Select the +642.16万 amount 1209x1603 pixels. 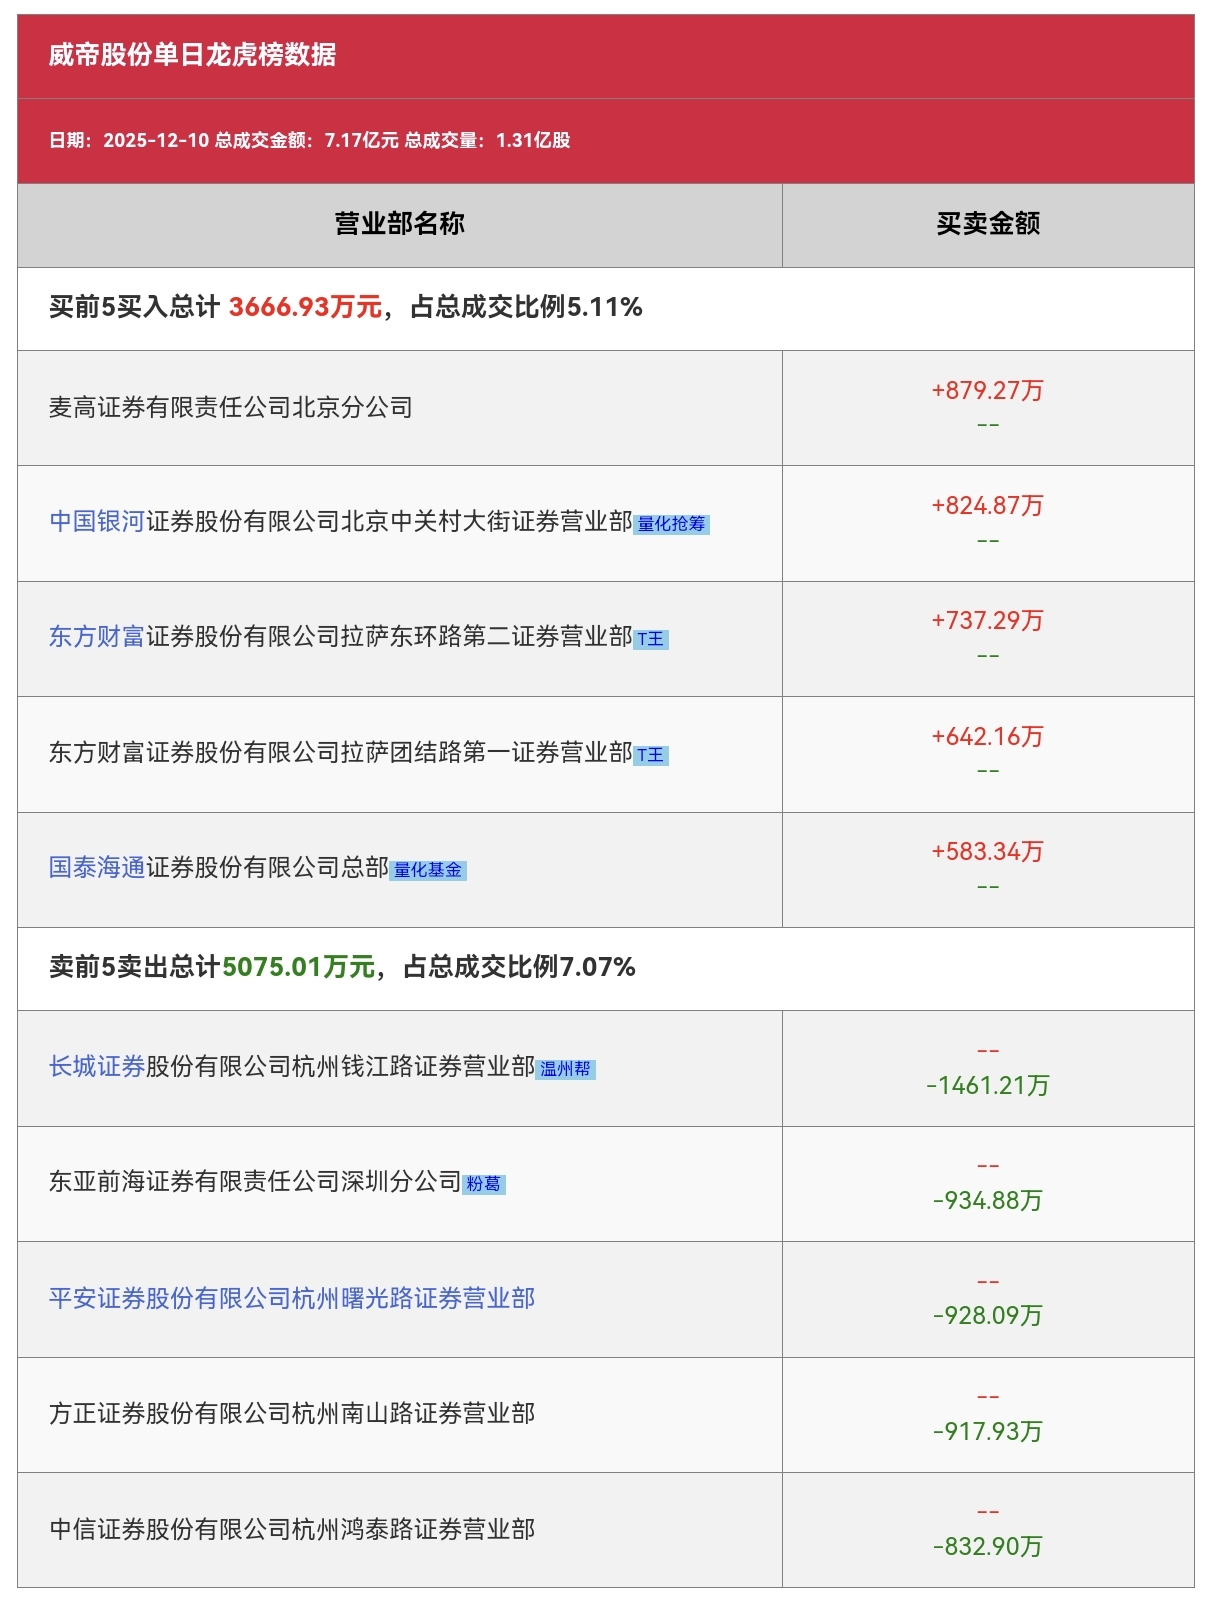click(988, 736)
